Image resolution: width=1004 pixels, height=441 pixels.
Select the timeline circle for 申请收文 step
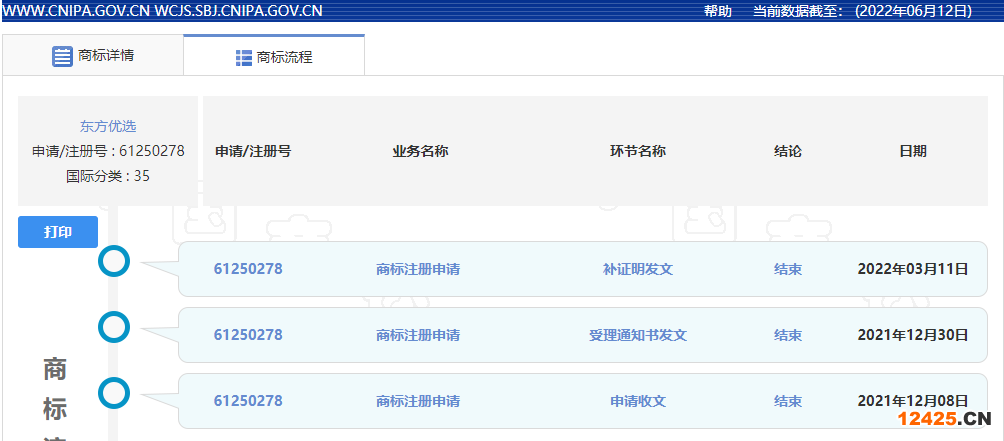tap(115, 393)
